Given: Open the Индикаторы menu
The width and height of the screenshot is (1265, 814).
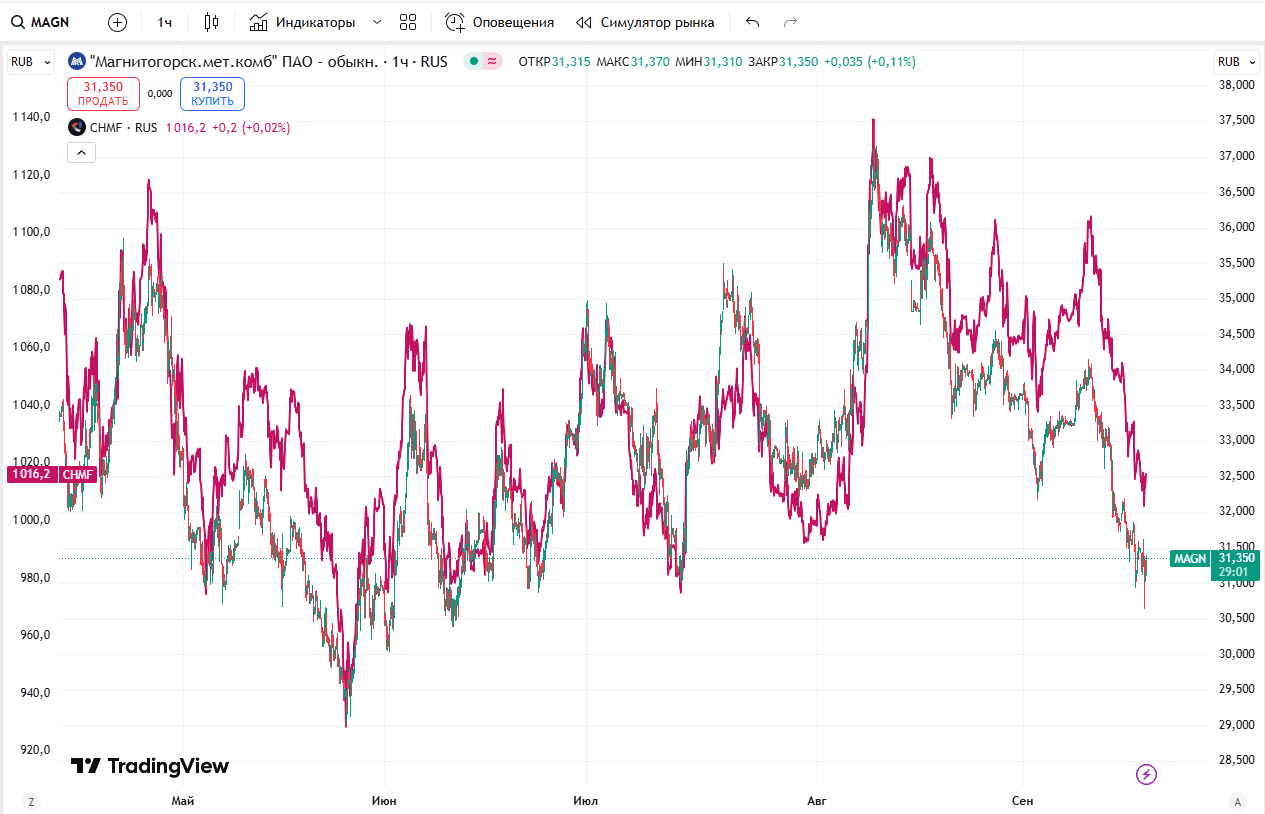Looking at the screenshot, I should [x=302, y=22].
